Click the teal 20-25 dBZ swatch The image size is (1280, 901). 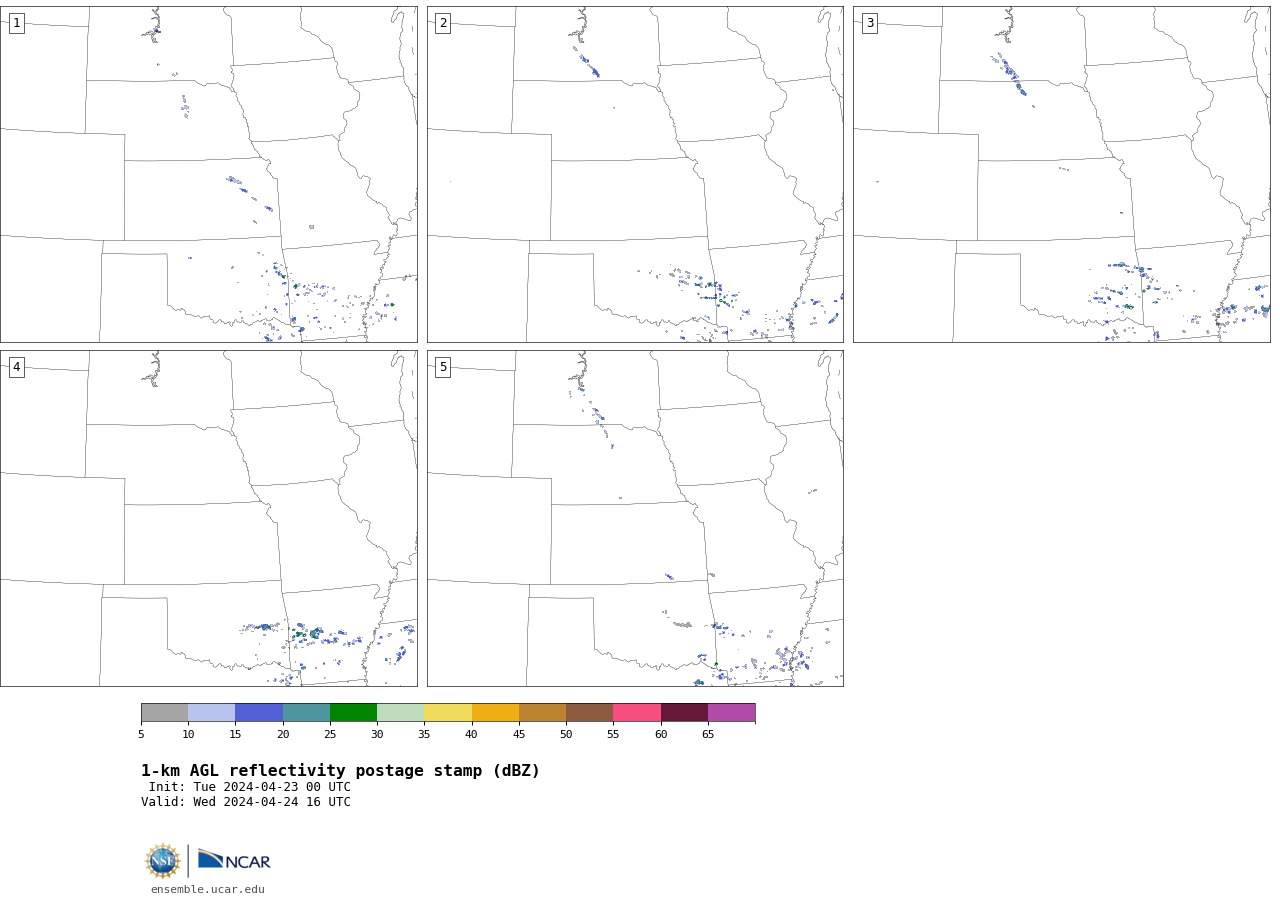(306, 713)
